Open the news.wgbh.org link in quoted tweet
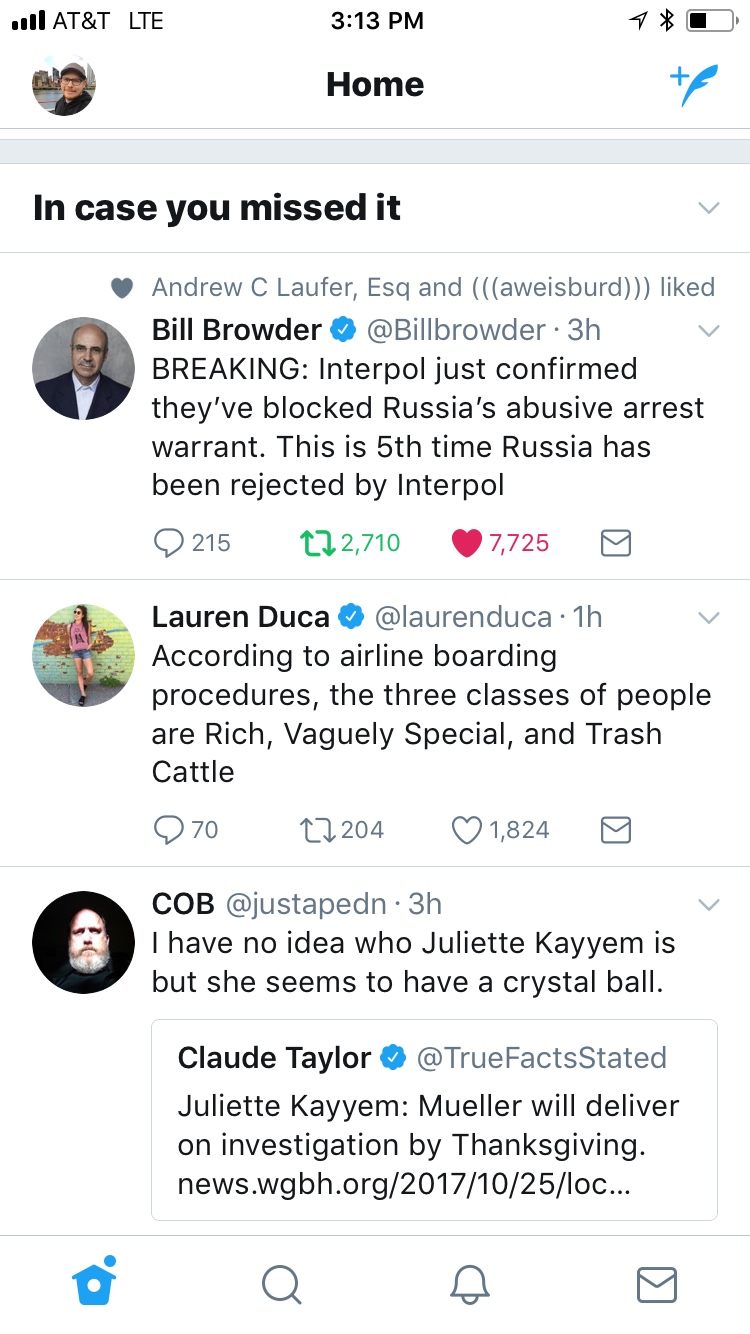The image size is (750, 1334). point(400,1184)
